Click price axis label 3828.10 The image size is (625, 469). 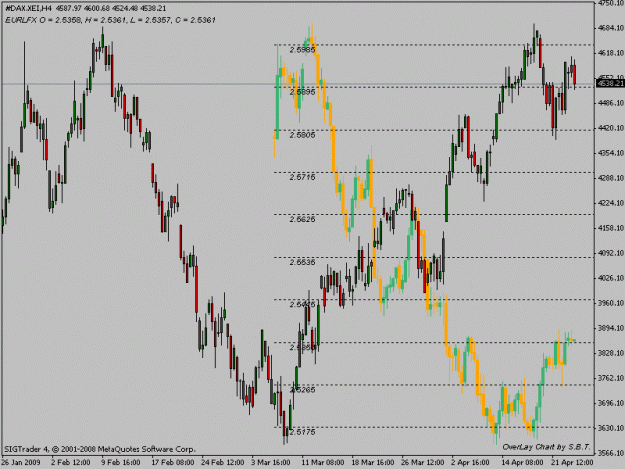click(x=611, y=353)
